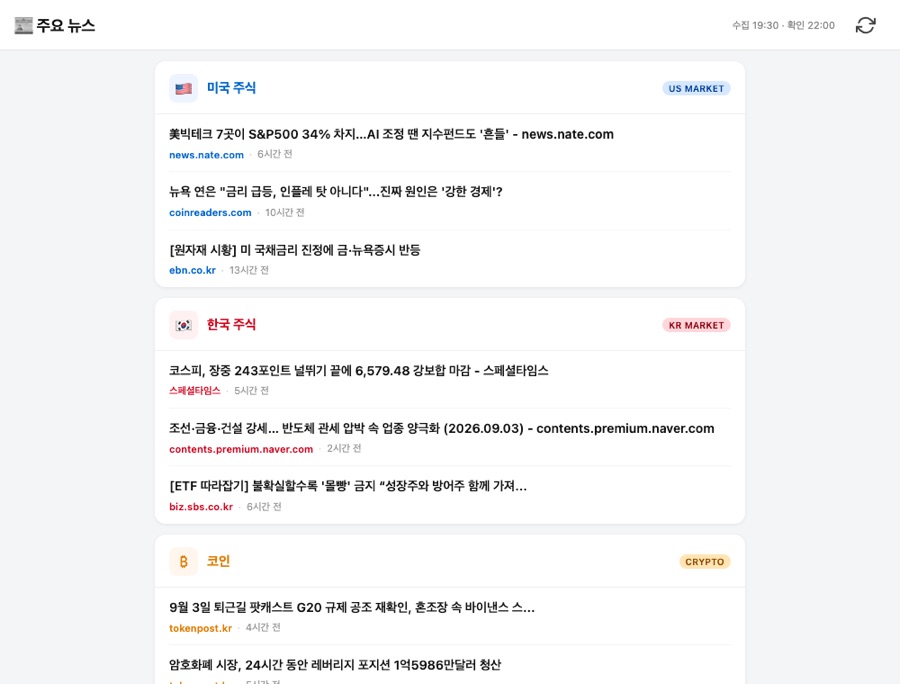Click the biz.sbs.co.kr source link
900x684 pixels.
(x=201, y=507)
